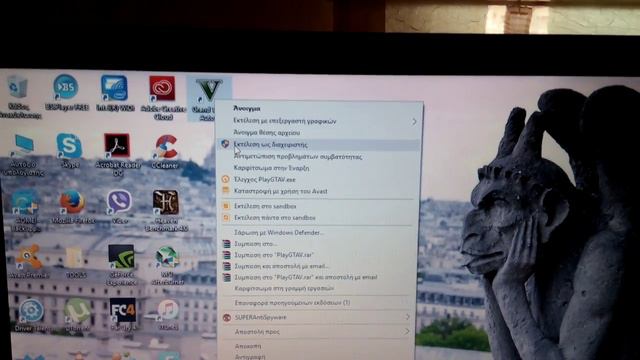This screenshot has height=360, width=640.
Task: Choose Αντιμετώπιση προβλημάτων συμβατότητας
Action: coord(320,157)
